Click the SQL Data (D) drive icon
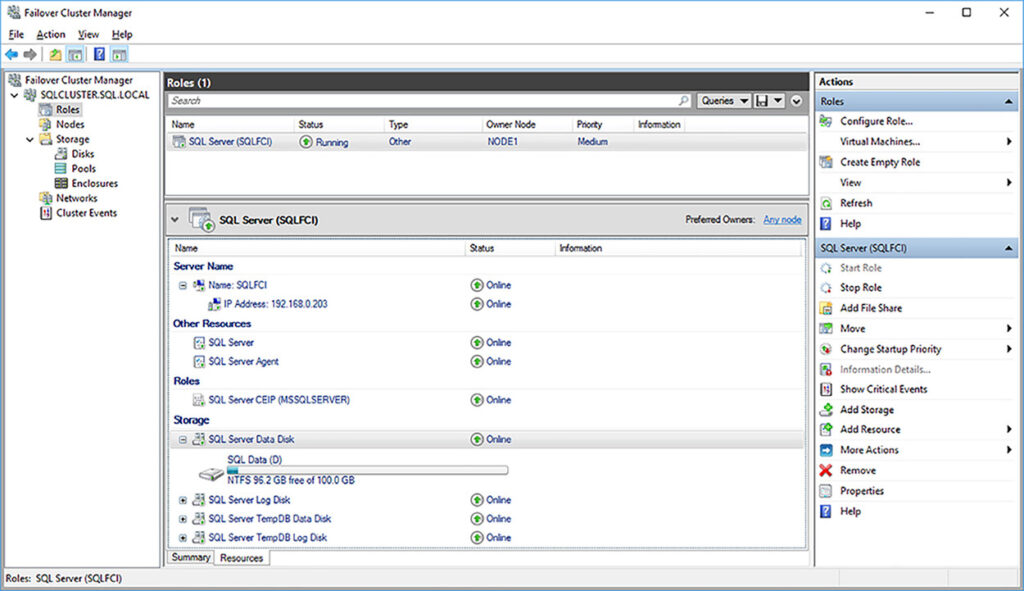Screen dimensions: 1024x591 click(x=212, y=474)
